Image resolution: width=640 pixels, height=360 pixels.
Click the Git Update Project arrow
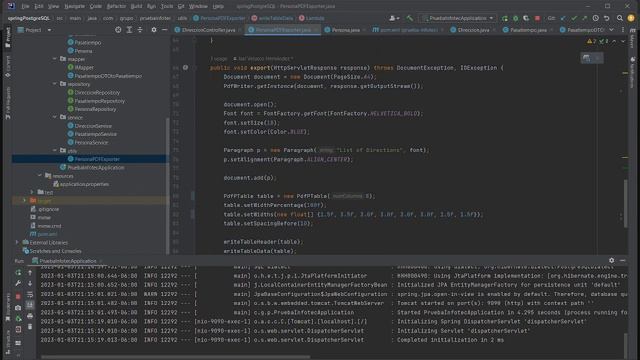[x=563, y=18]
